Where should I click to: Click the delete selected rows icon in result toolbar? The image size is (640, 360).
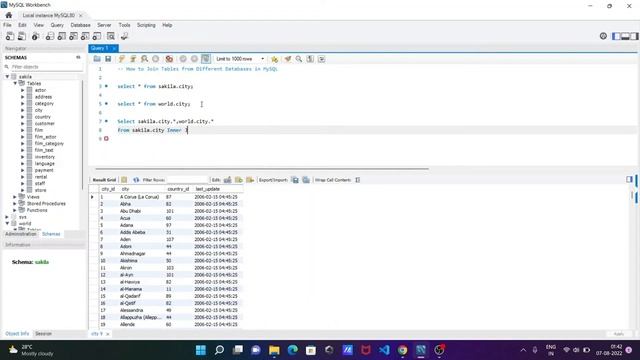pos(250,180)
